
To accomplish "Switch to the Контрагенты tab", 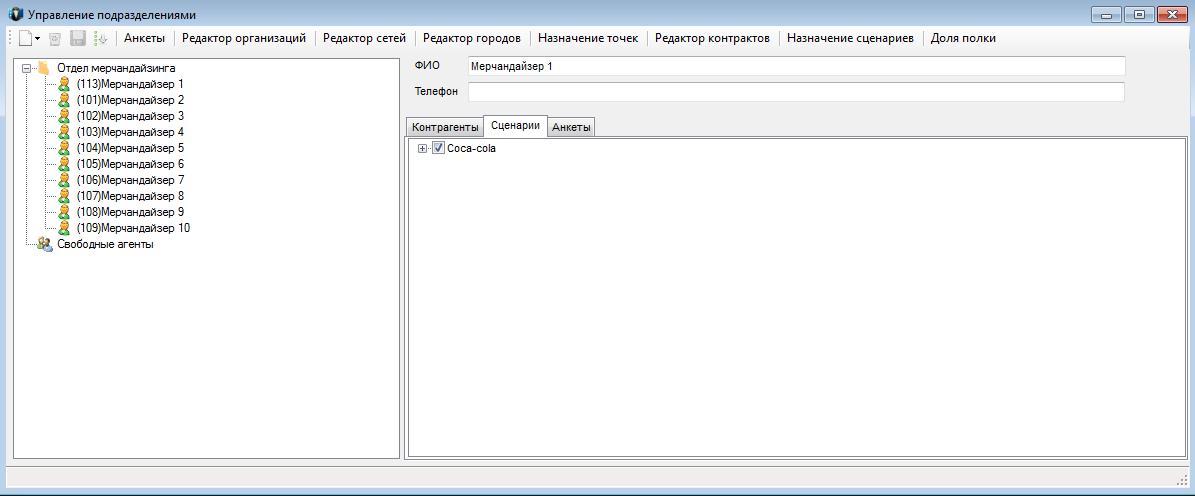I will tap(445, 127).
